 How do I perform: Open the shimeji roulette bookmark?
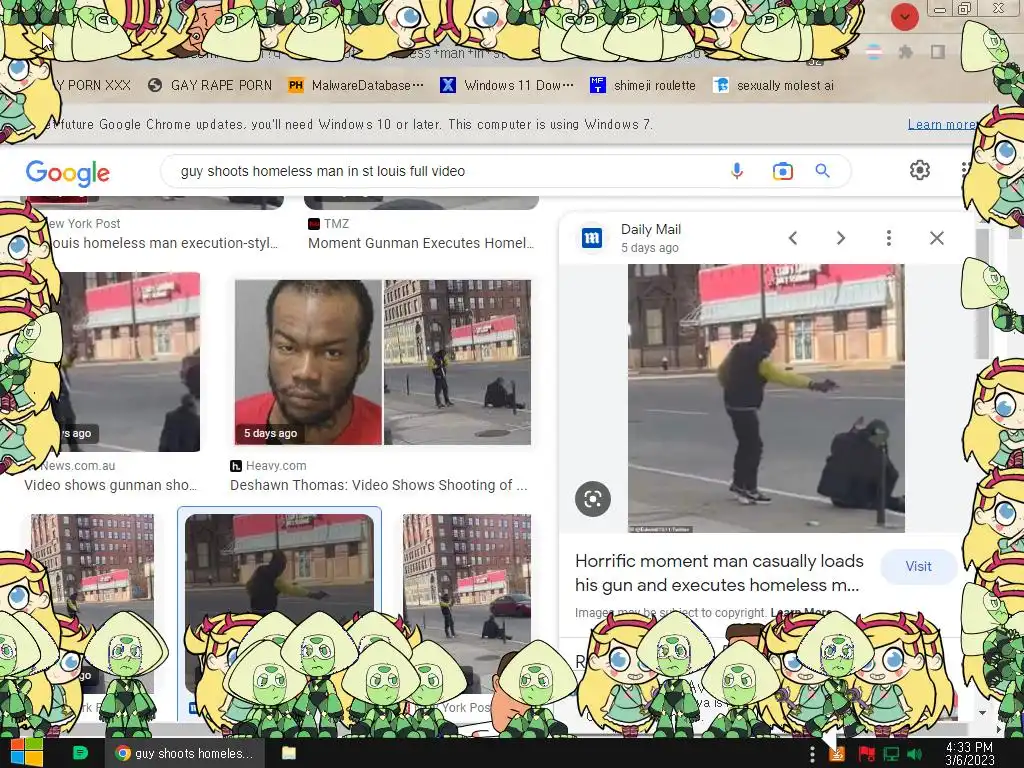click(x=643, y=85)
